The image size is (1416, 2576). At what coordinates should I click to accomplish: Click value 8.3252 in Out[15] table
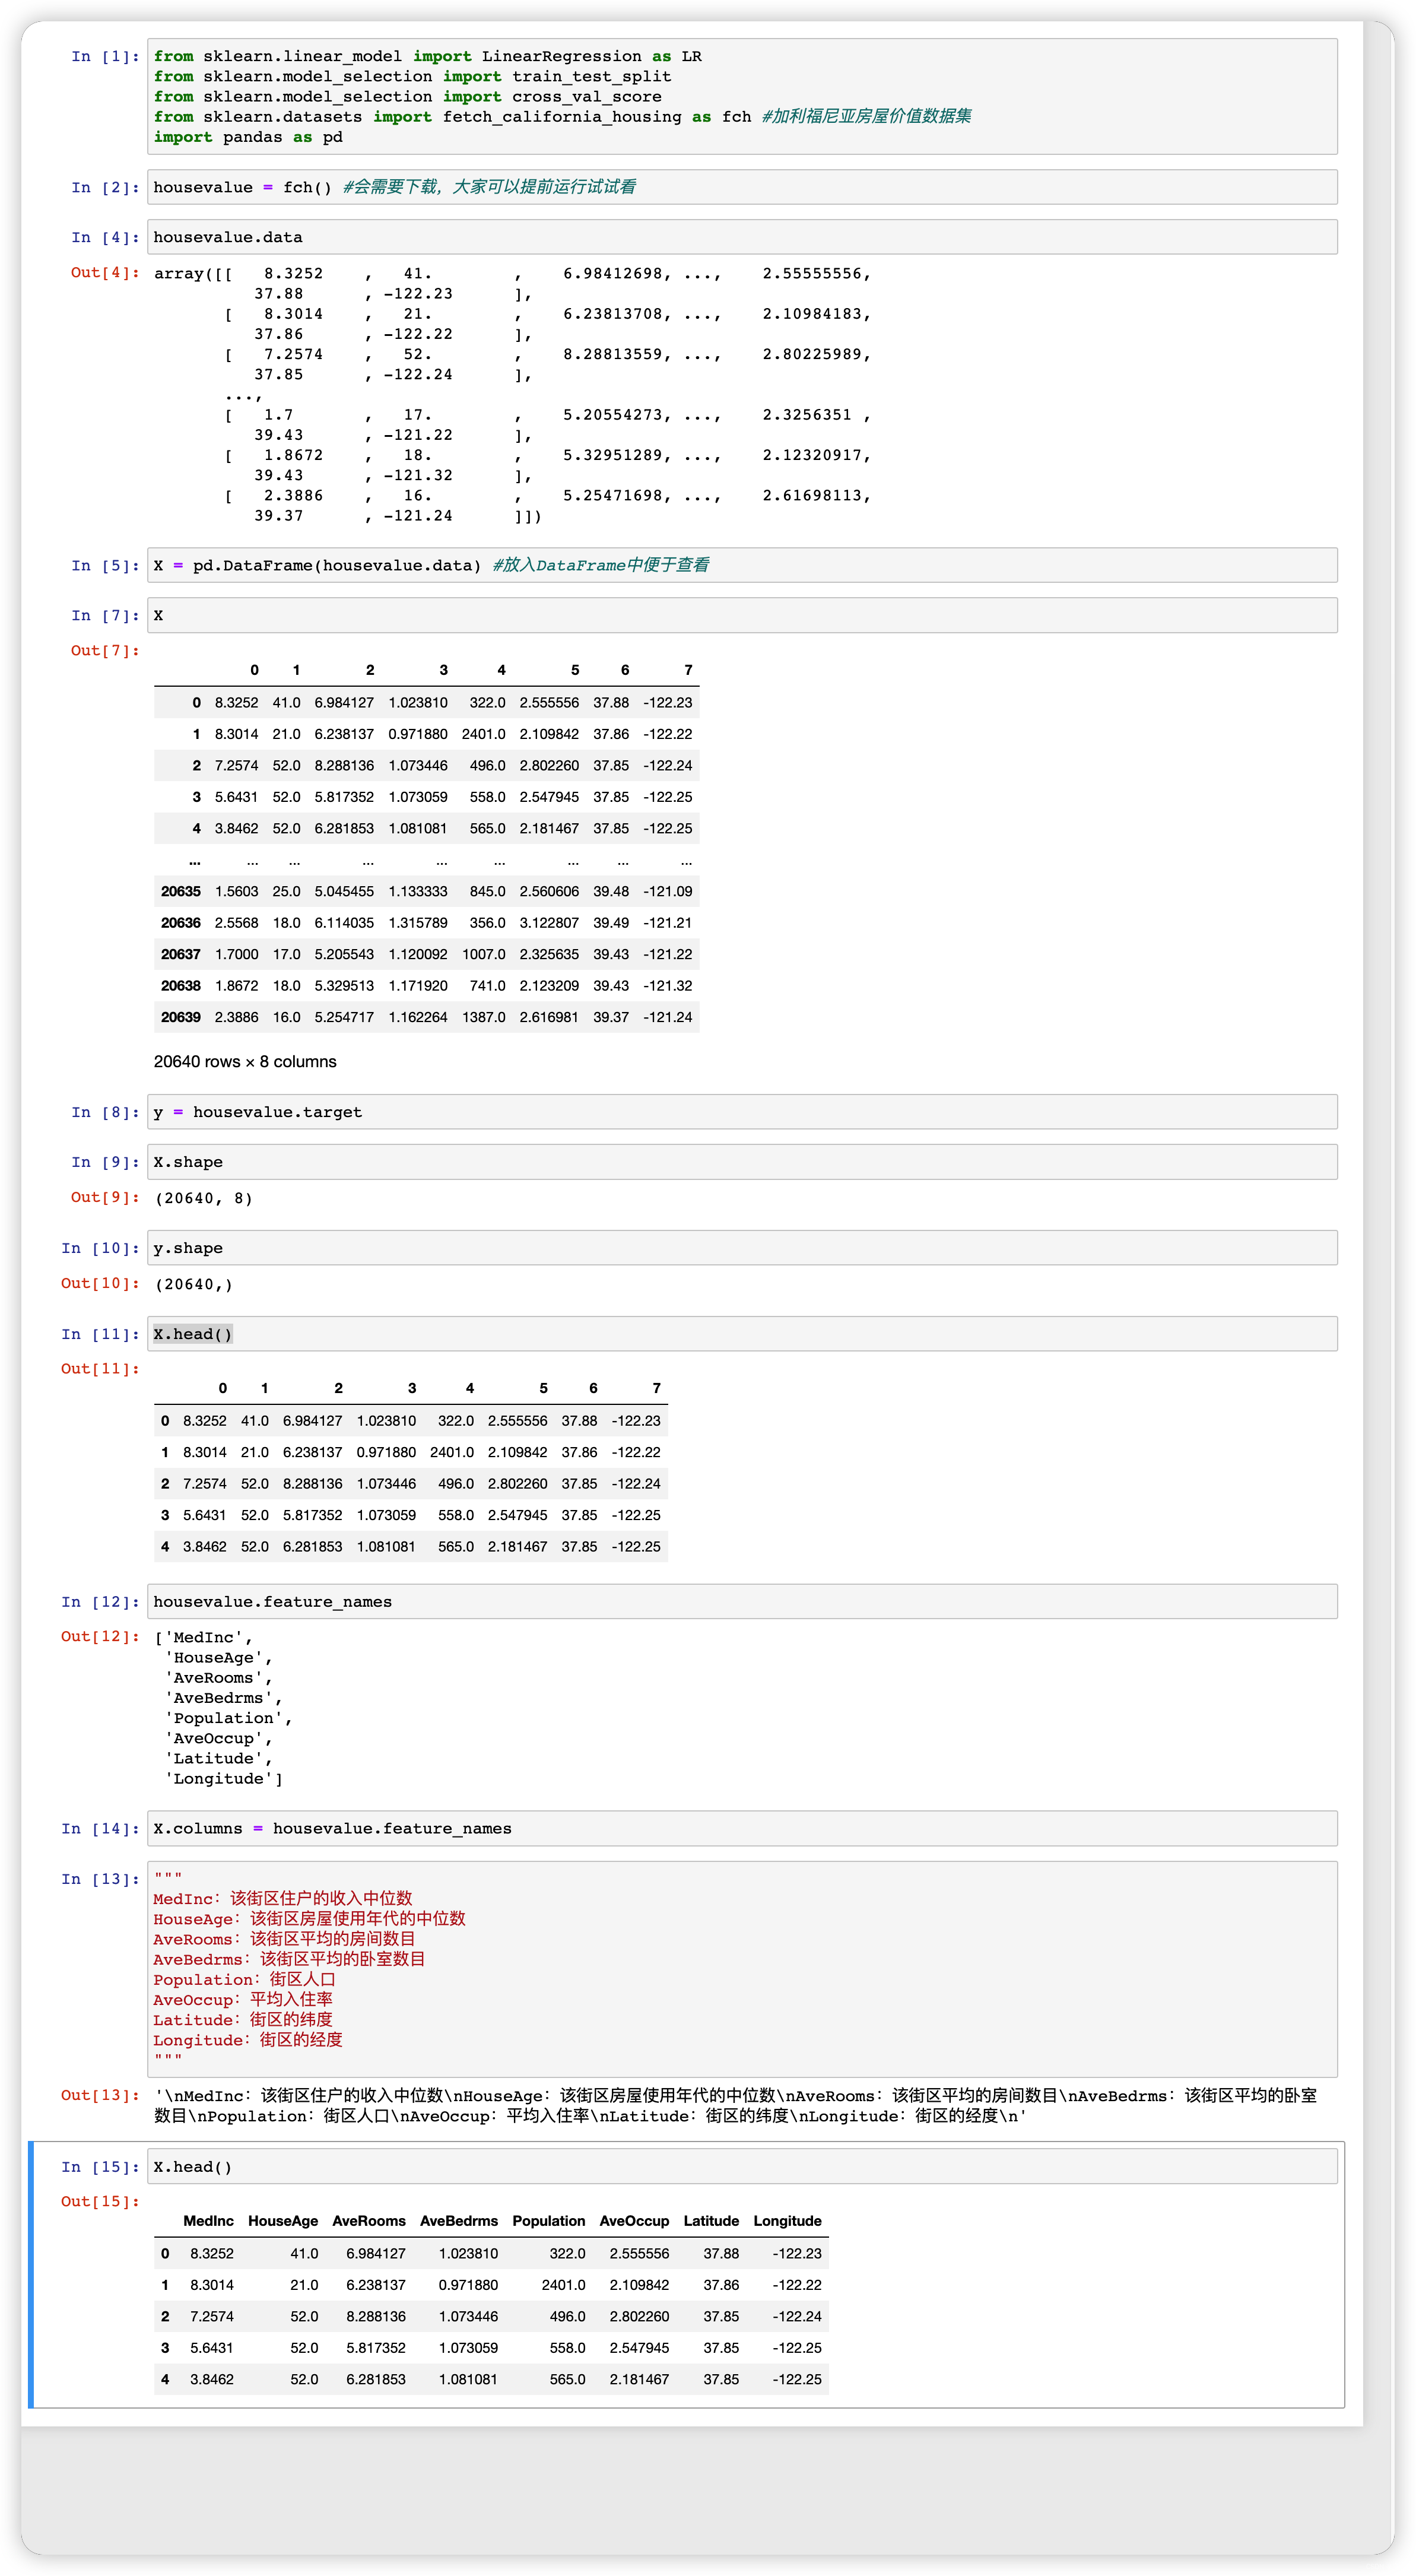coord(212,2253)
